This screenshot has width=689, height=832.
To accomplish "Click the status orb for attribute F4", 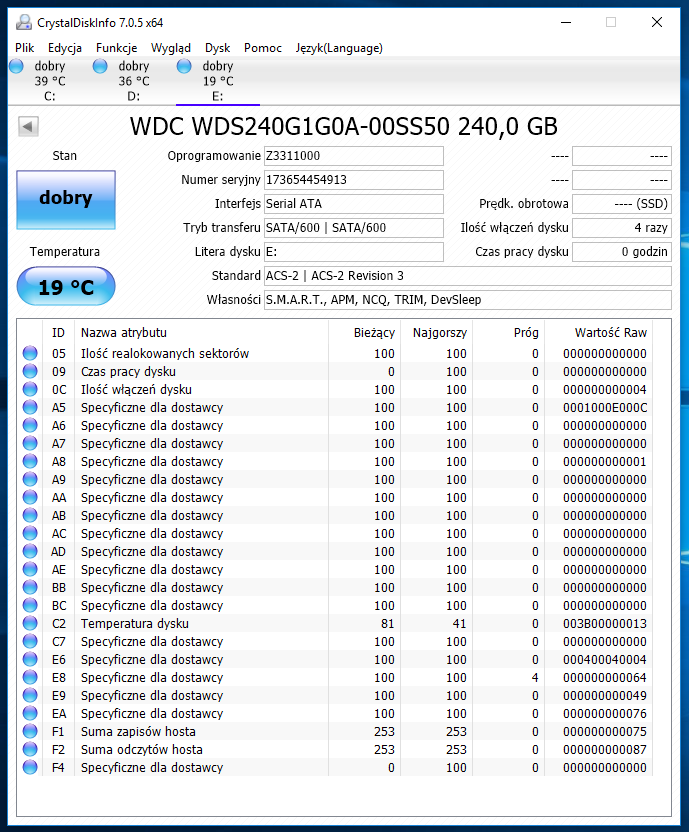I will tap(30, 768).
